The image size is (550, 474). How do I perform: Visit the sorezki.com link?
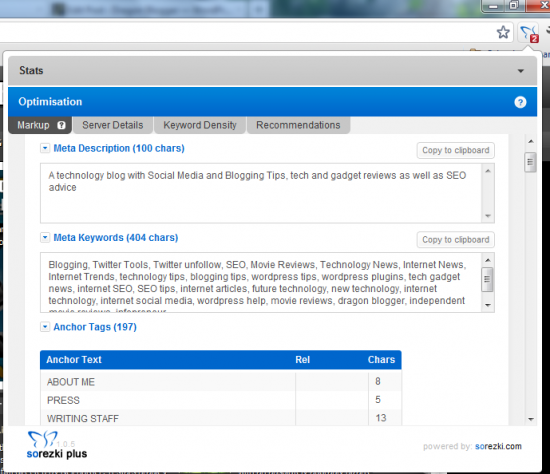[498, 446]
